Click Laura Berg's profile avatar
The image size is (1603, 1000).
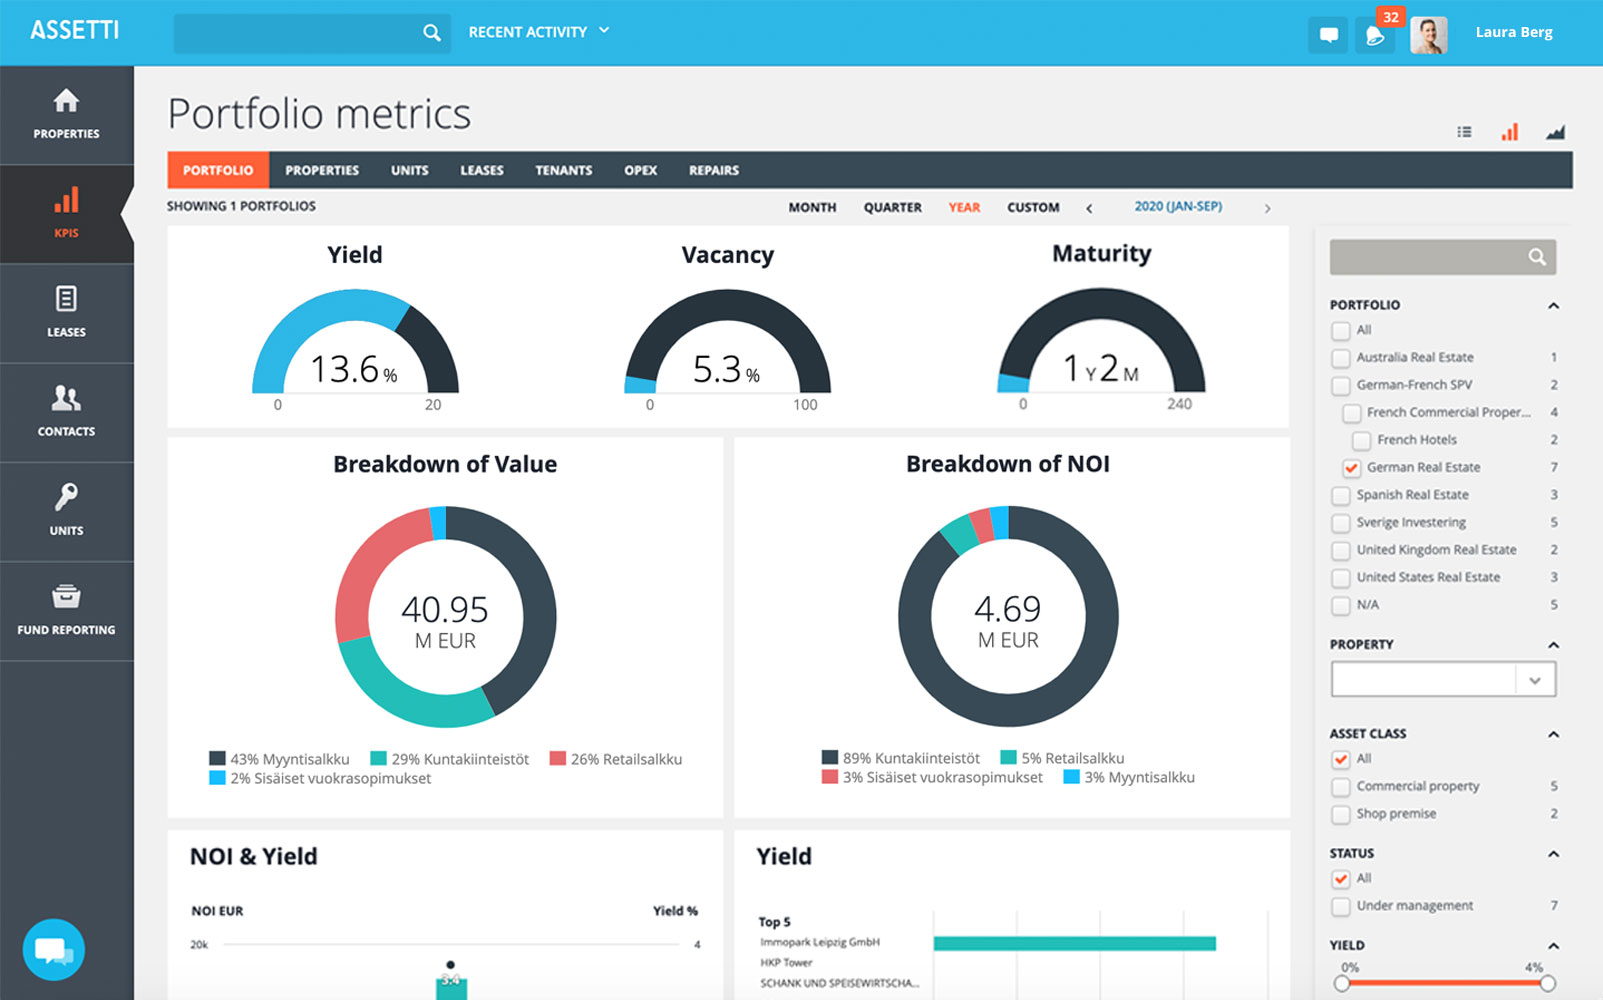[1429, 34]
